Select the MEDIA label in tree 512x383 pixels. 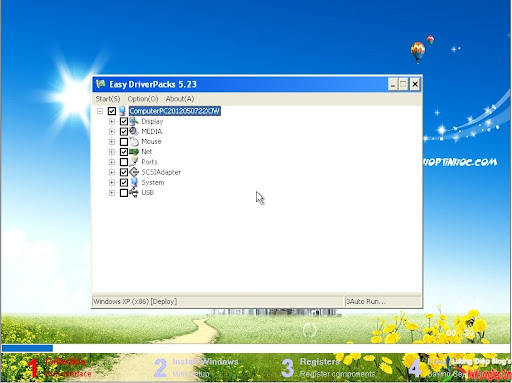tap(152, 131)
